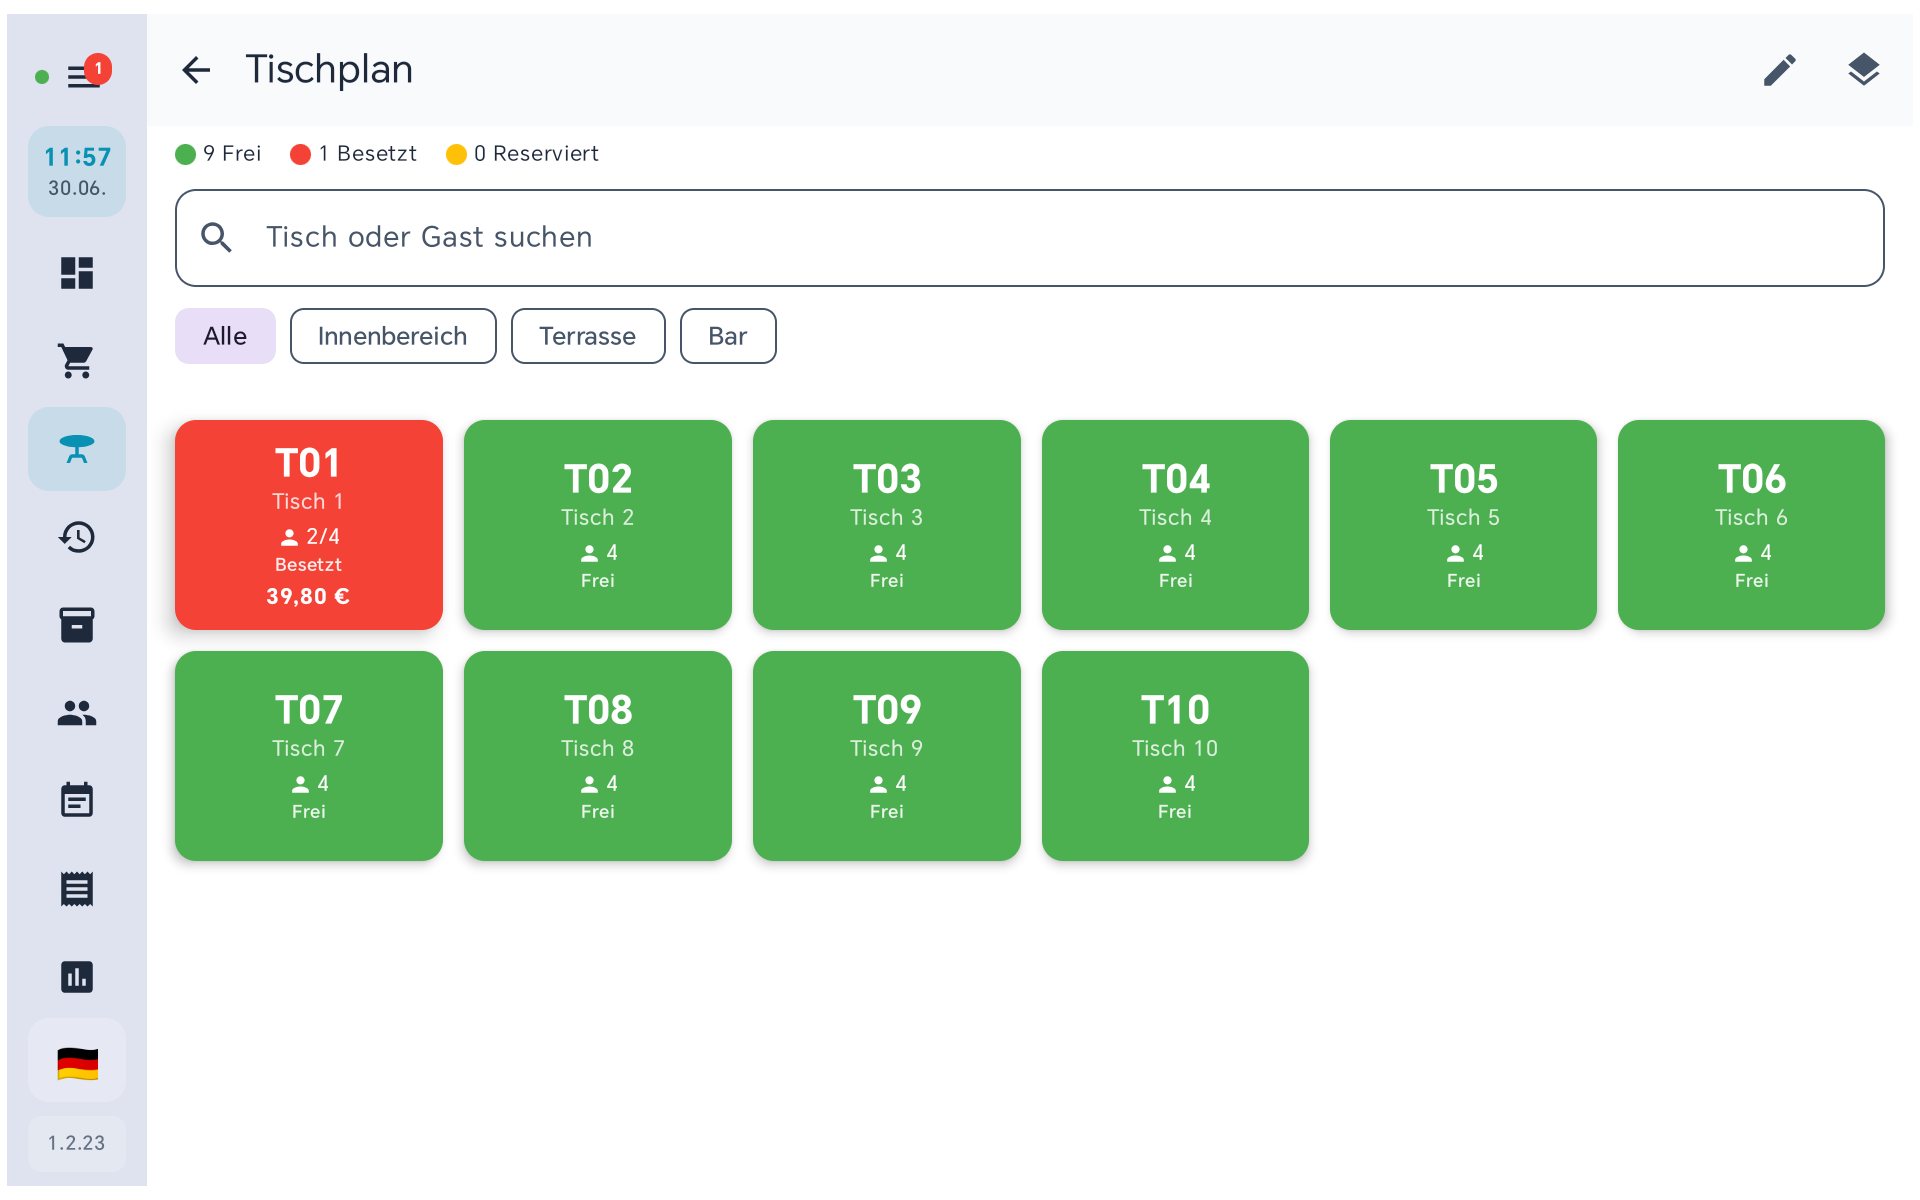This screenshot has height=1200, width=1920.
Task: Select free table T10
Action: tap(1175, 756)
